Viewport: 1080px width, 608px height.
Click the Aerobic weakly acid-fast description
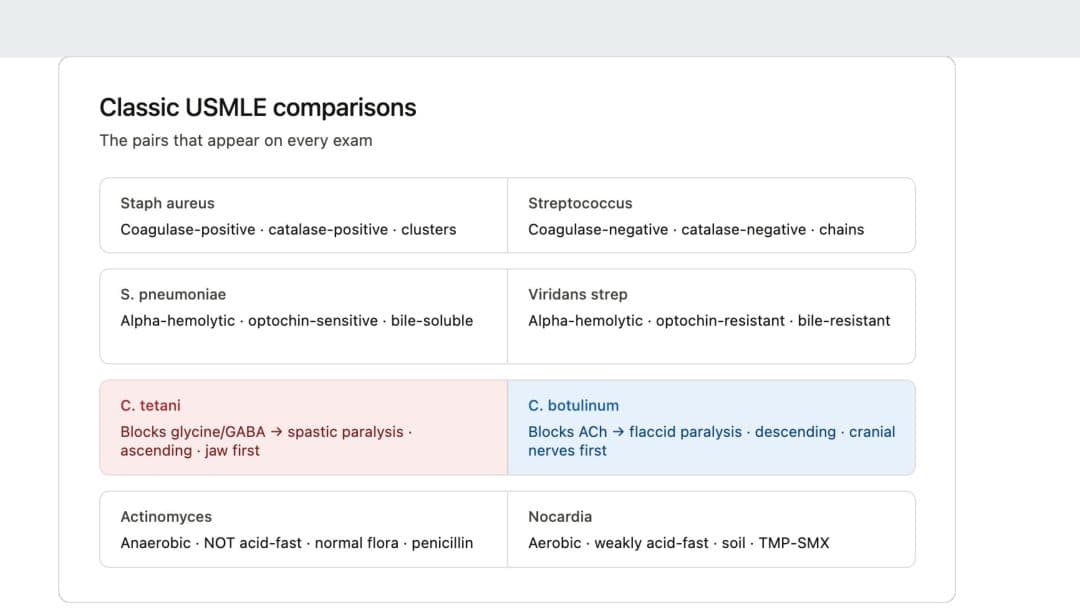[678, 543]
